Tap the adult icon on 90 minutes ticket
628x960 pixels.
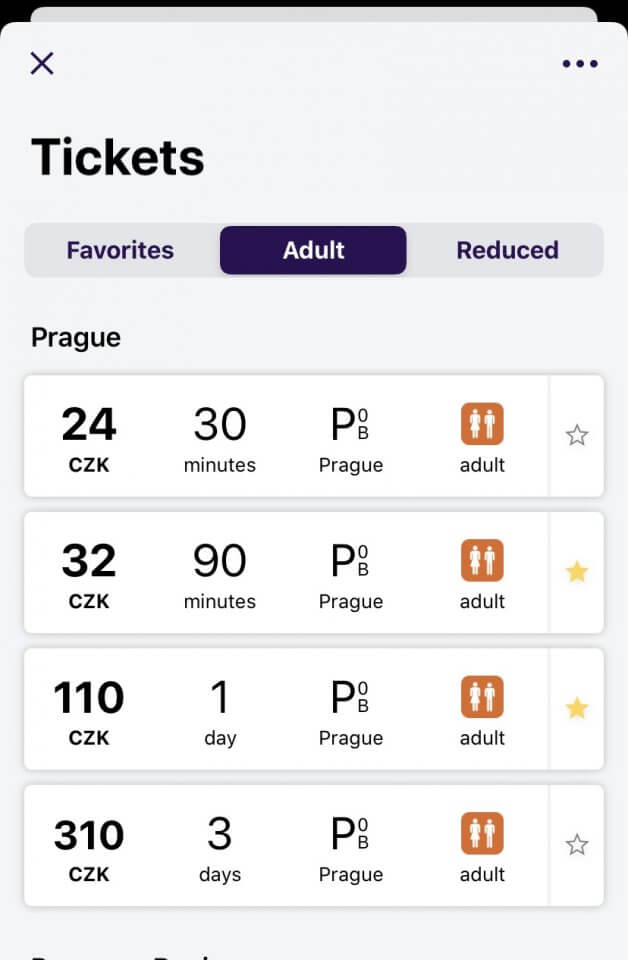coord(482,561)
